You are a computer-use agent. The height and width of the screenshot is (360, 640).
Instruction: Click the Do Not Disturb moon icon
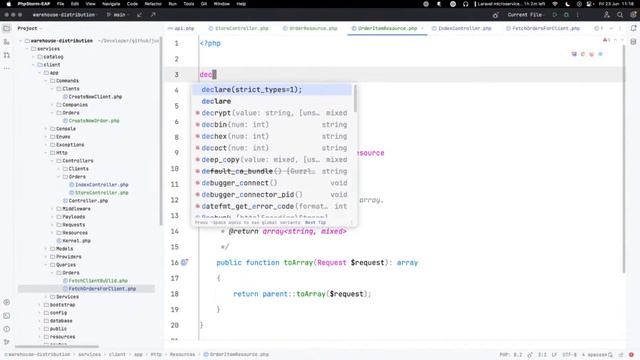567,4
